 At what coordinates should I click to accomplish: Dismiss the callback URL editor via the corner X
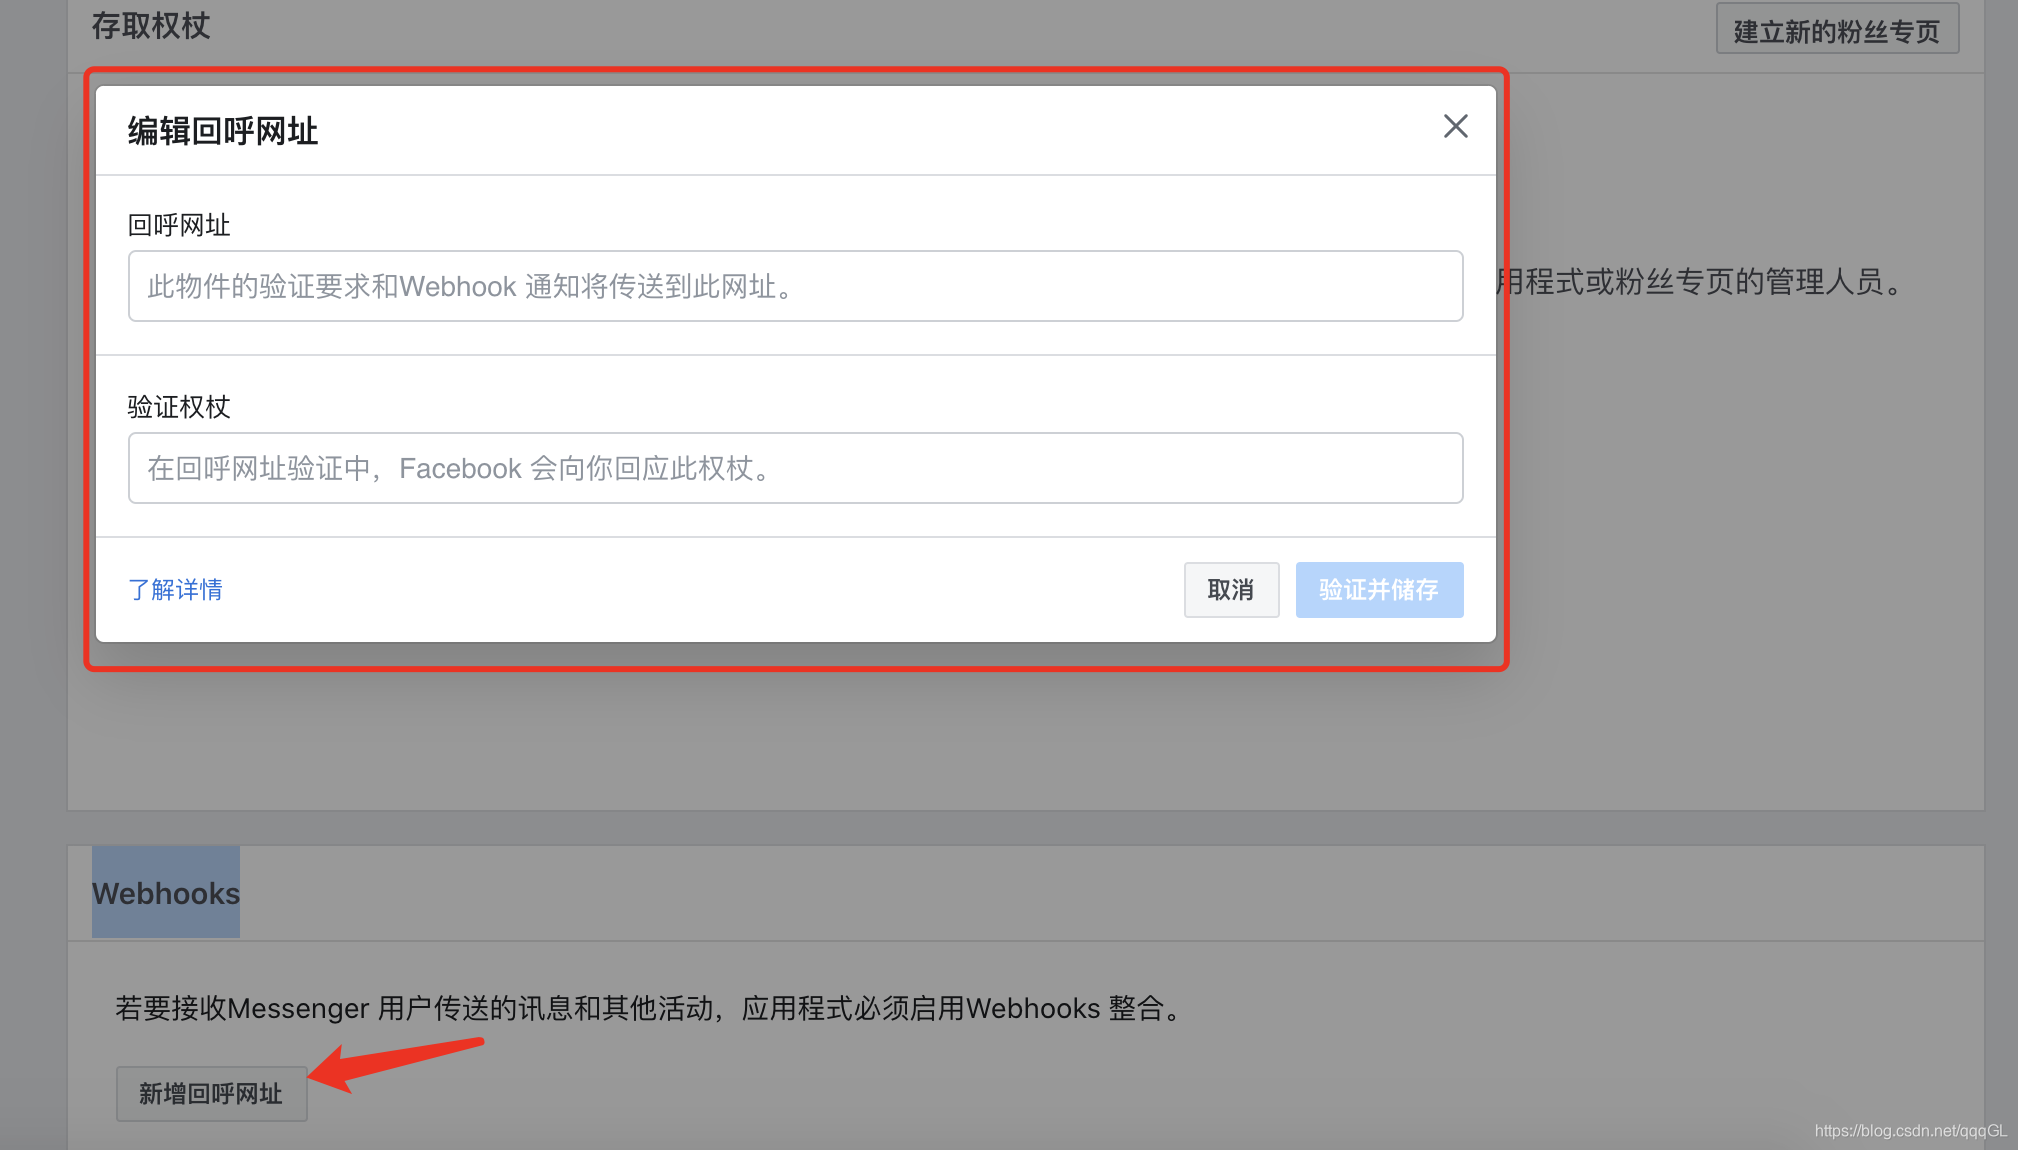1455,126
